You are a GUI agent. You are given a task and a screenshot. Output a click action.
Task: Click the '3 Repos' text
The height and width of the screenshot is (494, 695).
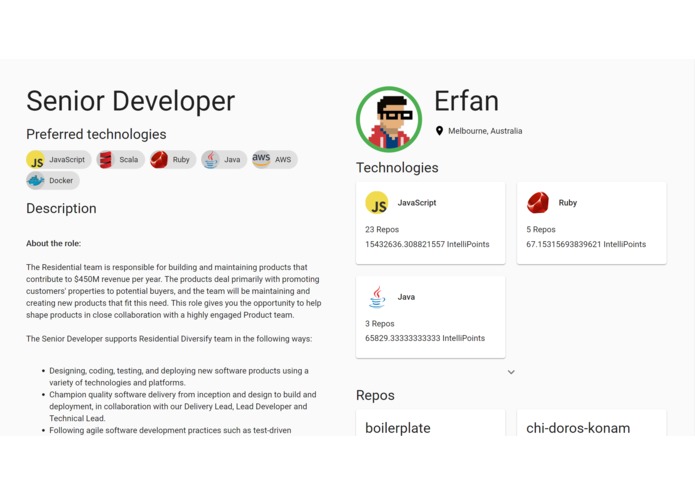click(x=380, y=324)
